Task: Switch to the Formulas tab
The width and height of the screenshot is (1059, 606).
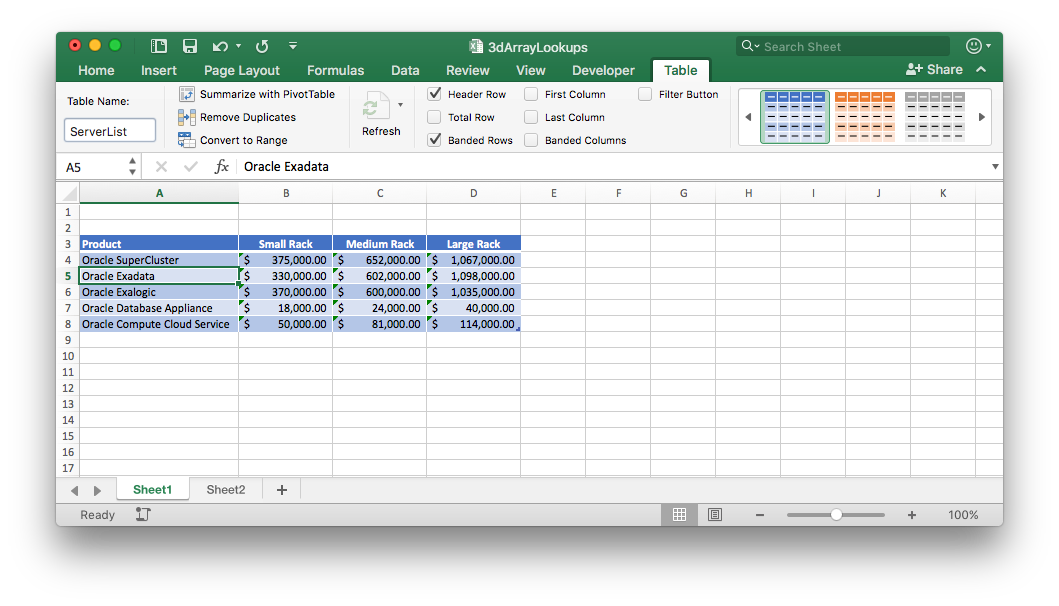Action: [335, 70]
